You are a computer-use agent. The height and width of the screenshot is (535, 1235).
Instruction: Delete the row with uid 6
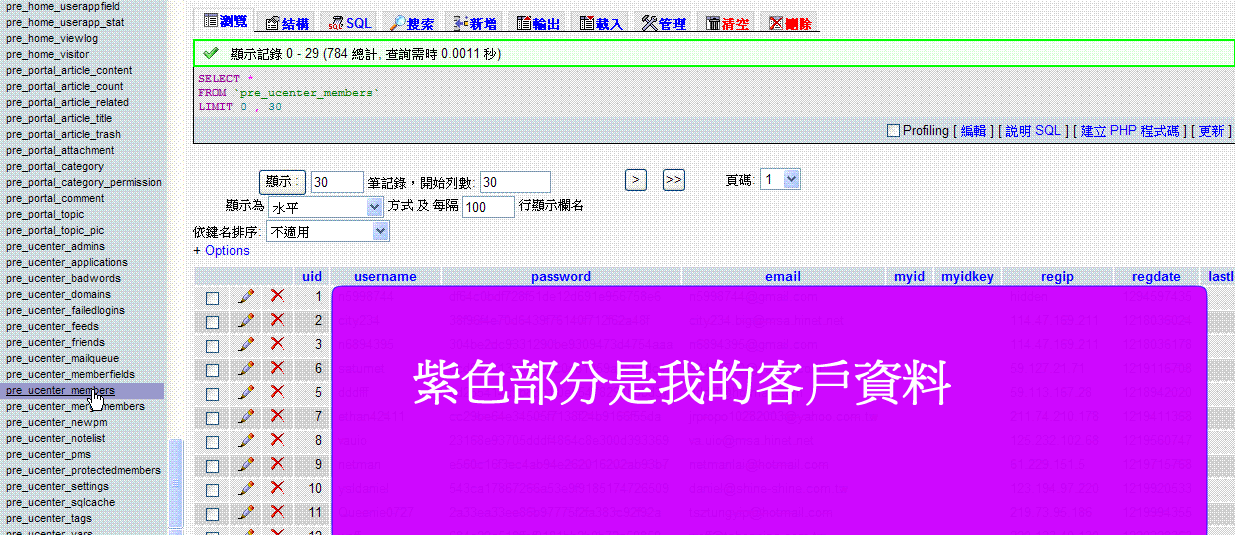[x=277, y=368]
